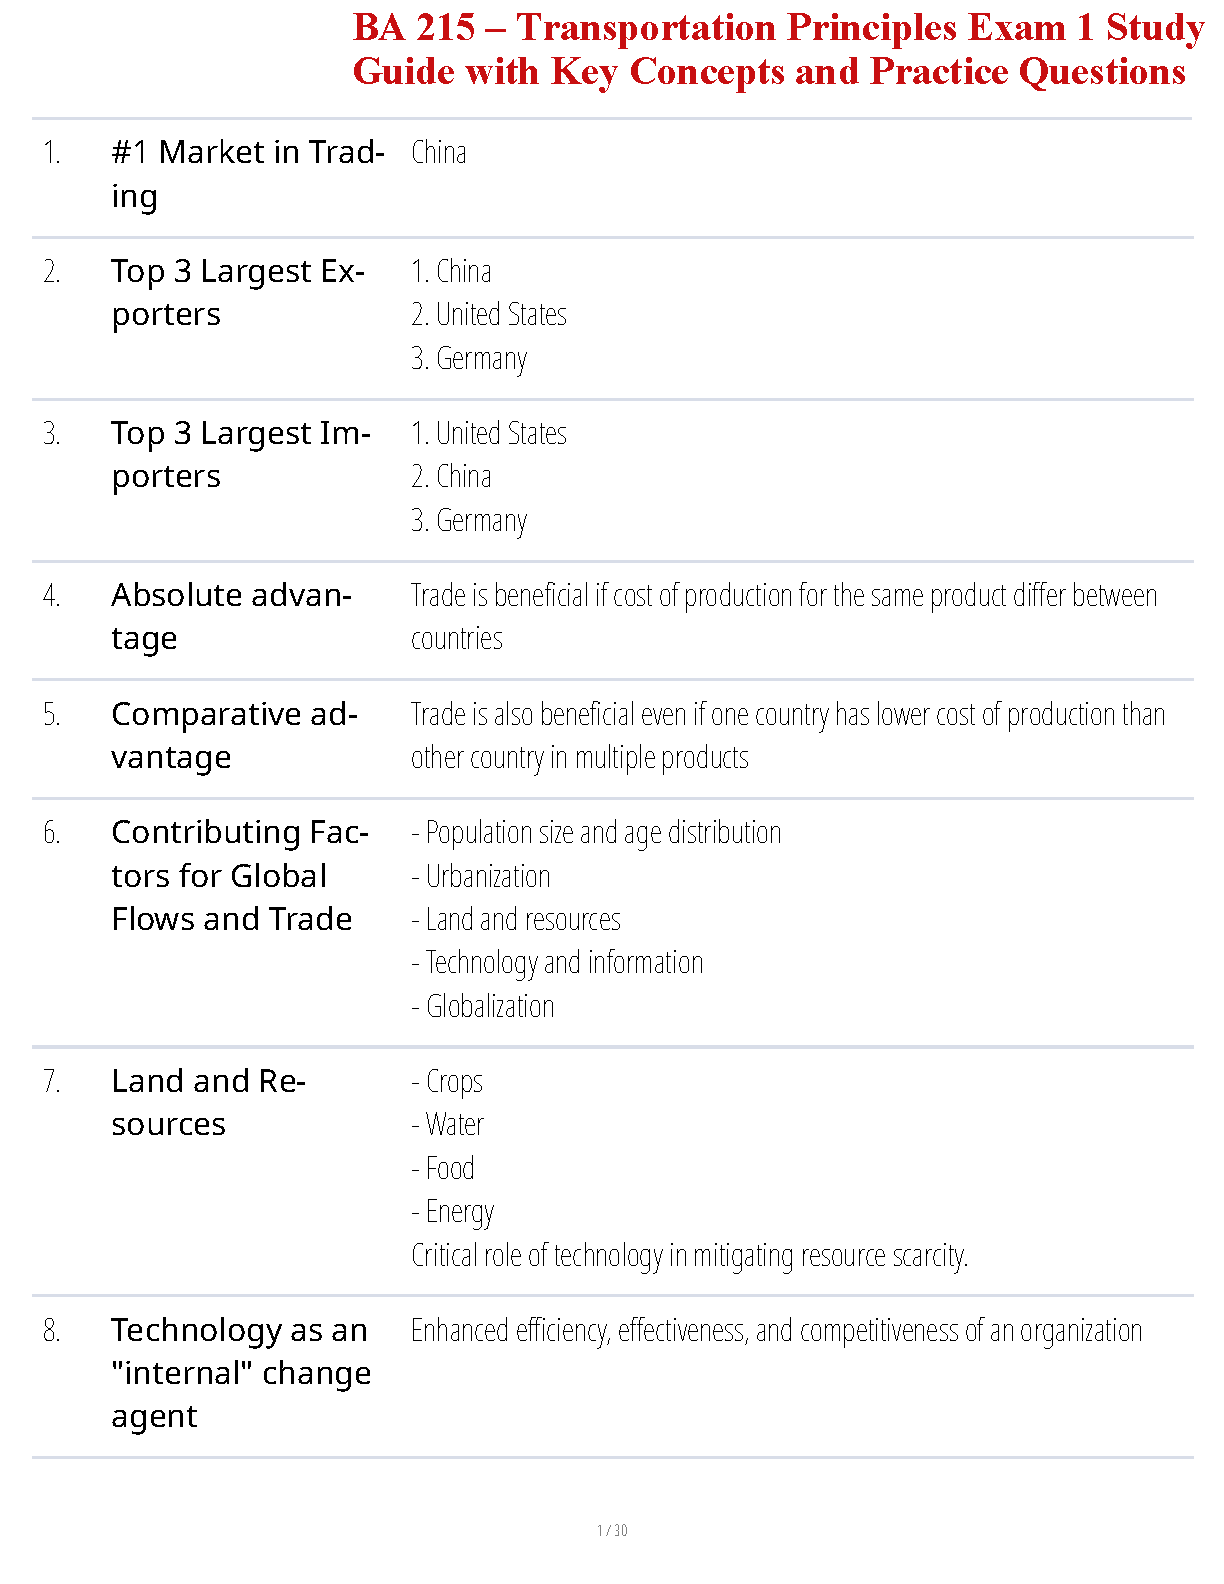Click "2. China" under largest importers
This screenshot has height=1584, width=1224.
click(x=451, y=477)
